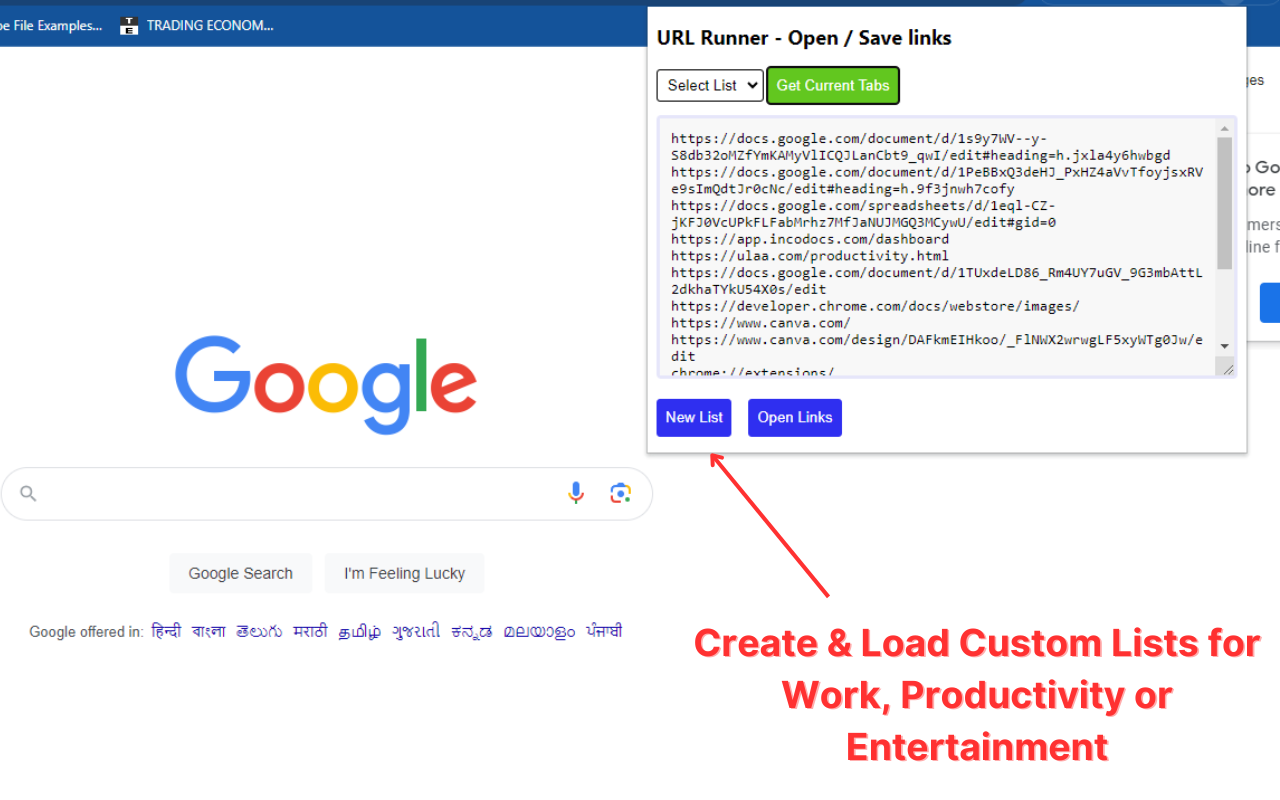
Task: Click the Open Links button
Action: pos(795,418)
